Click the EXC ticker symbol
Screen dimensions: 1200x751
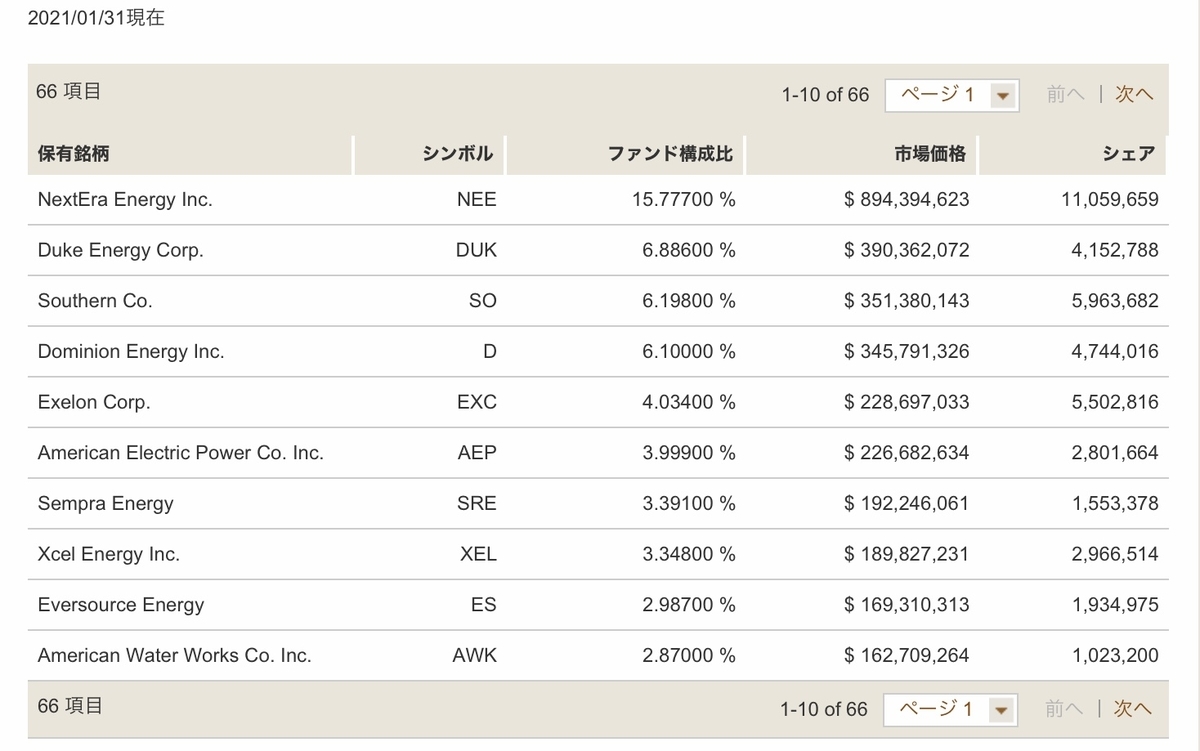coord(476,402)
